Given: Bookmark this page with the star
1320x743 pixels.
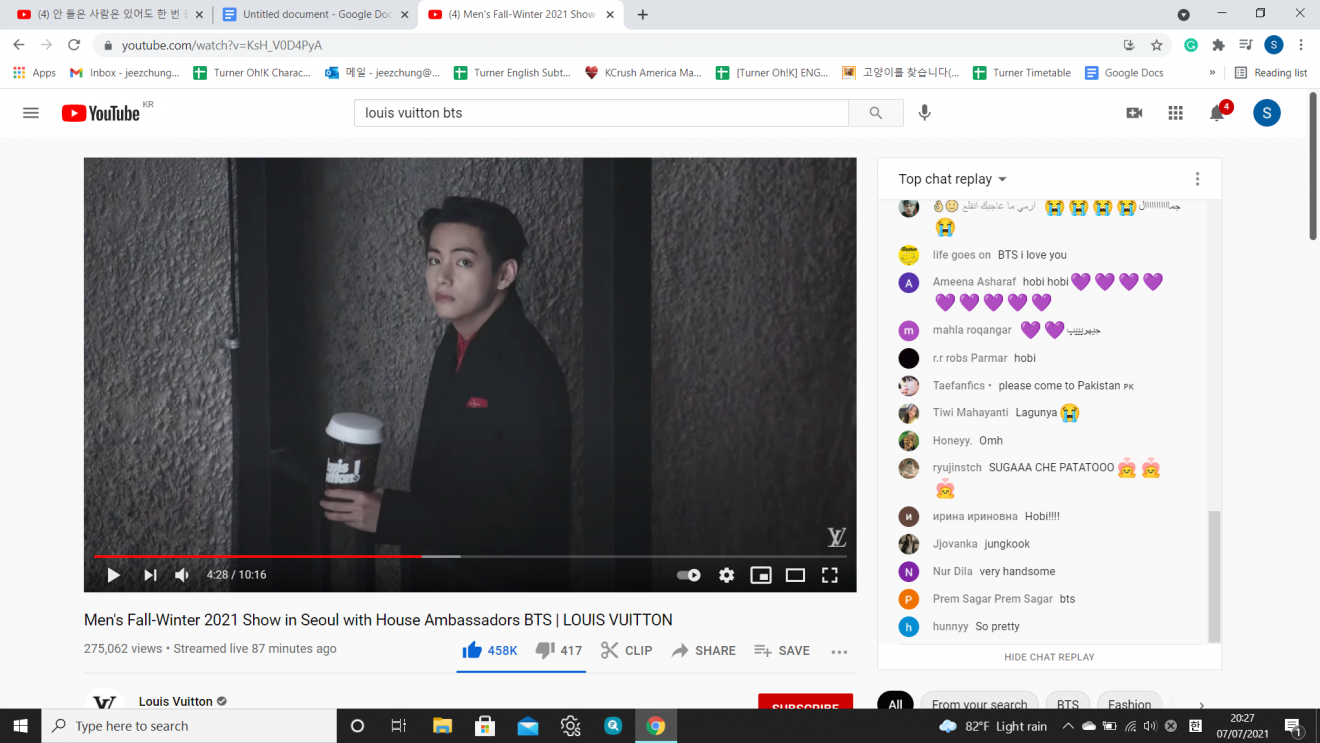Looking at the screenshot, I should point(1157,45).
